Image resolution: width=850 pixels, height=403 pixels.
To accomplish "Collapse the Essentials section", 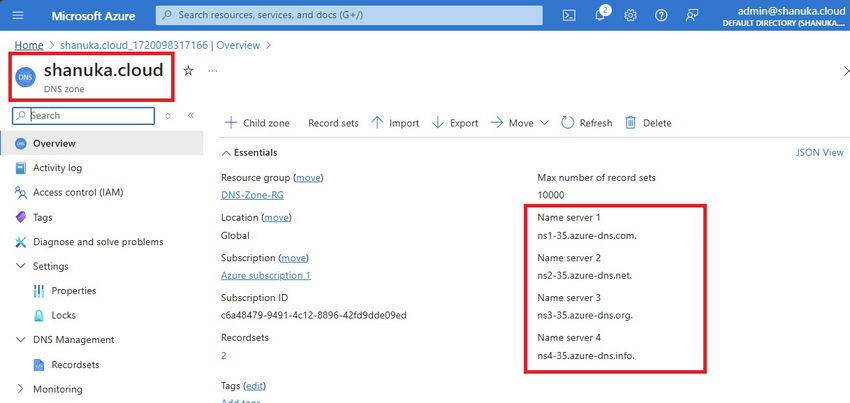I will tap(226, 153).
